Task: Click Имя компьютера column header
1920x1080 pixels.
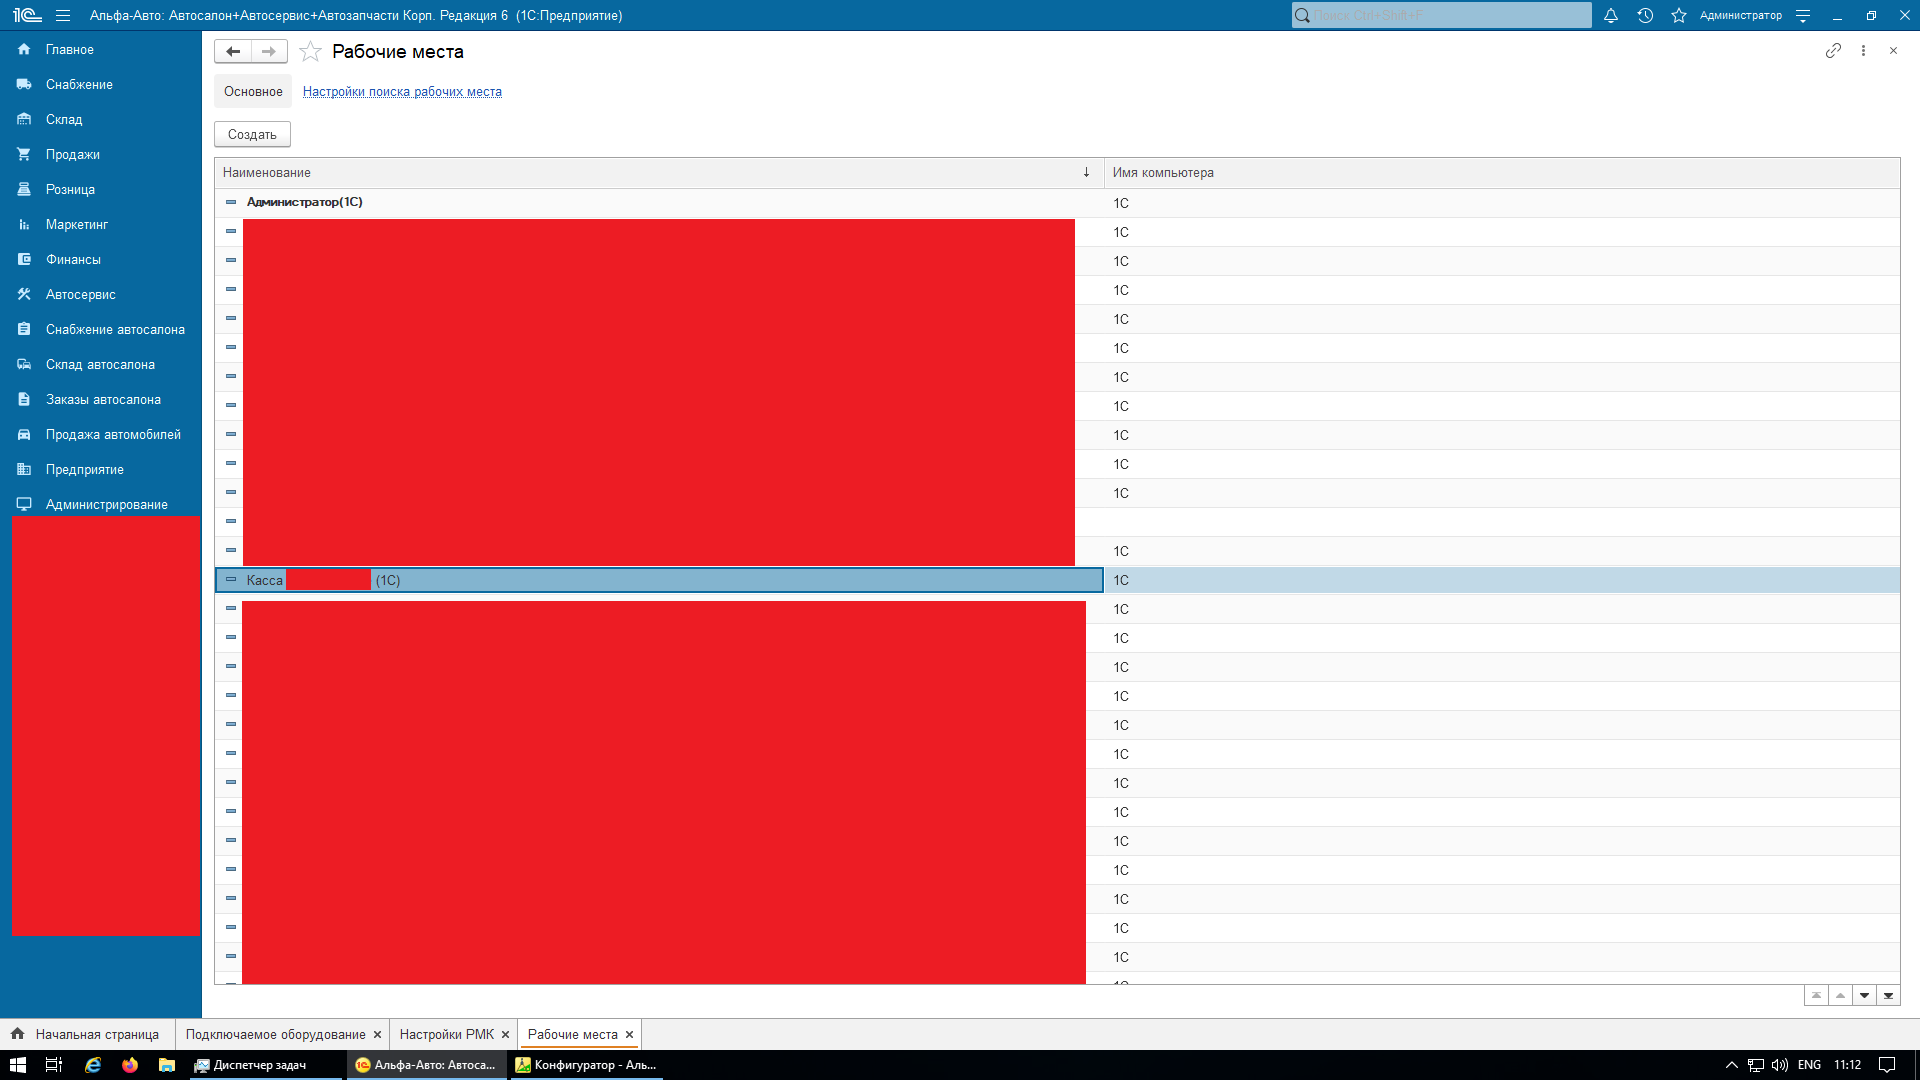Action: coord(1502,172)
